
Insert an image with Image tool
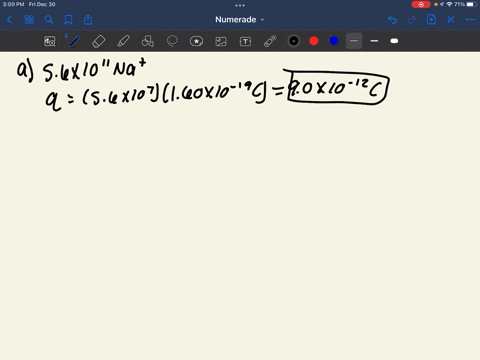221,41
